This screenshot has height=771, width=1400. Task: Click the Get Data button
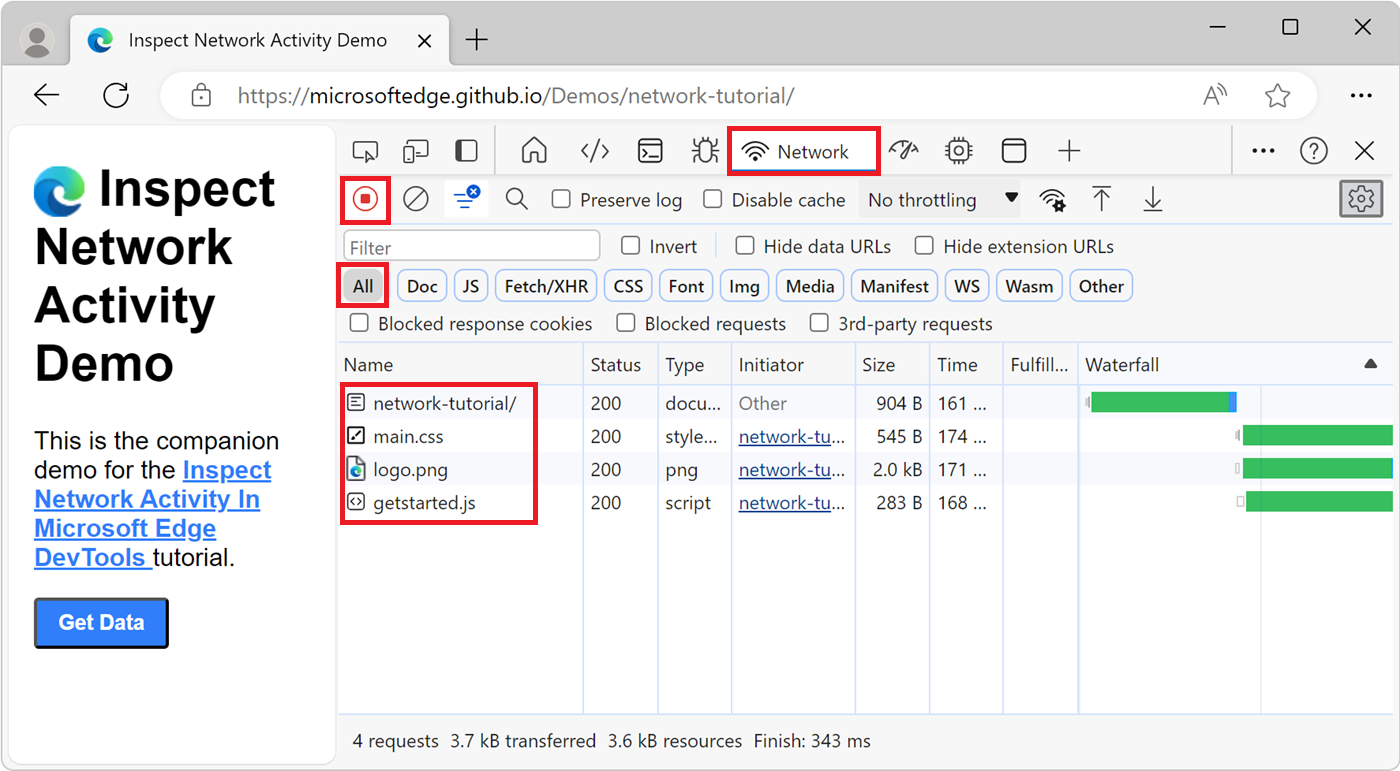(100, 622)
